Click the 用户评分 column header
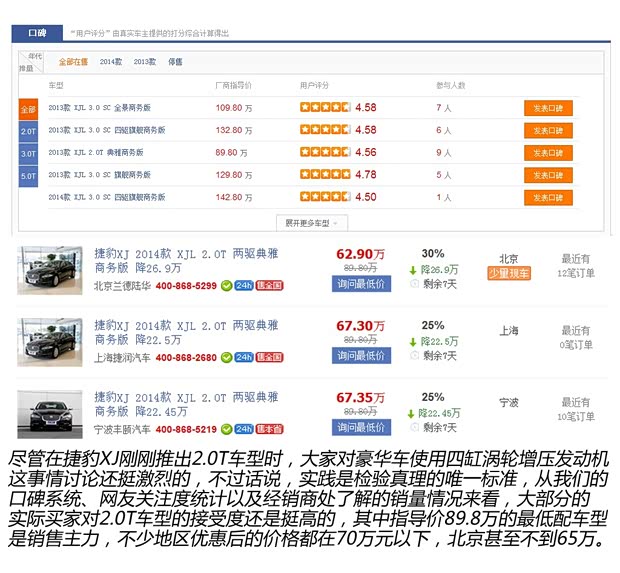This screenshot has height=573, width=620. tap(314, 85)
